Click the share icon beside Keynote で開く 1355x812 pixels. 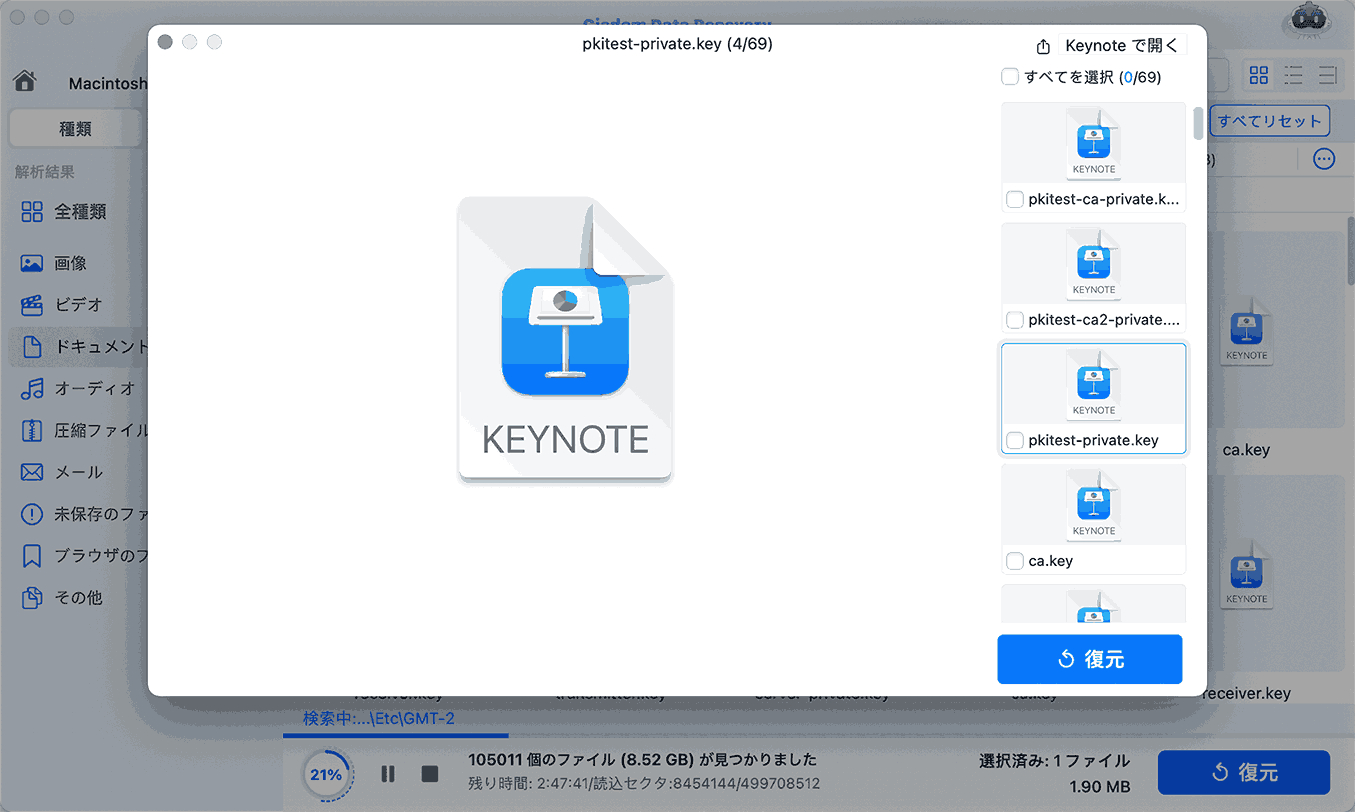[1043, 46]
